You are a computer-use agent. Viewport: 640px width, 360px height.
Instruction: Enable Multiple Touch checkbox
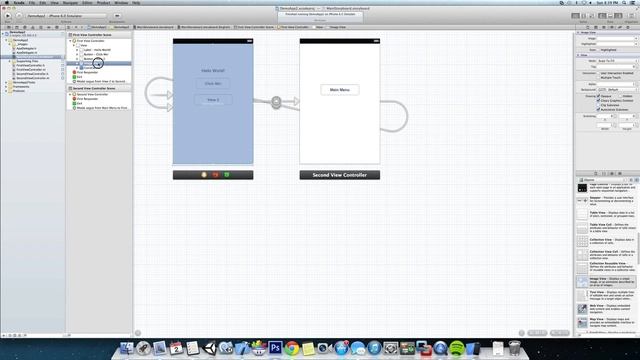(x=599, y=78)
